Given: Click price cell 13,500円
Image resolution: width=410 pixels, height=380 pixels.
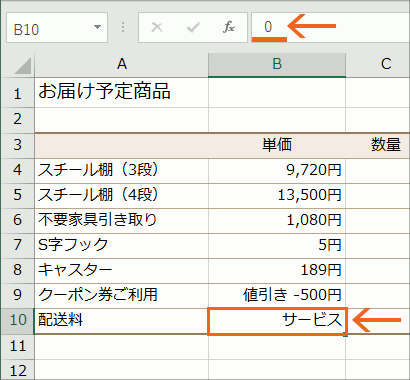Looking at the screenshot, I should 277,195.
